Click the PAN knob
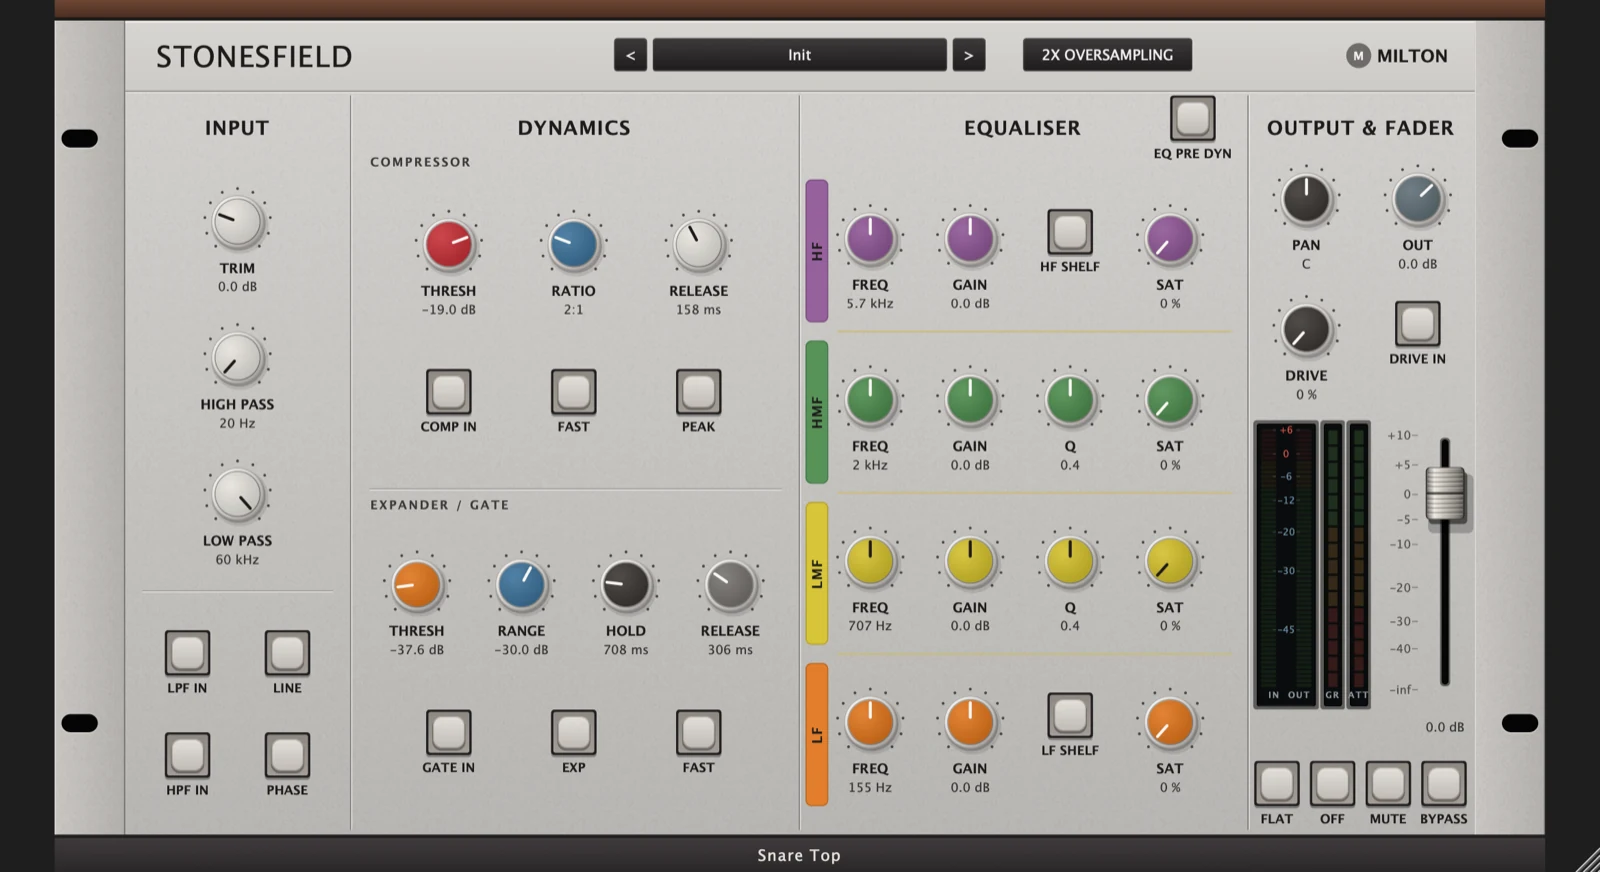This screenshot has width=1600, height=872. point(1306,199)
